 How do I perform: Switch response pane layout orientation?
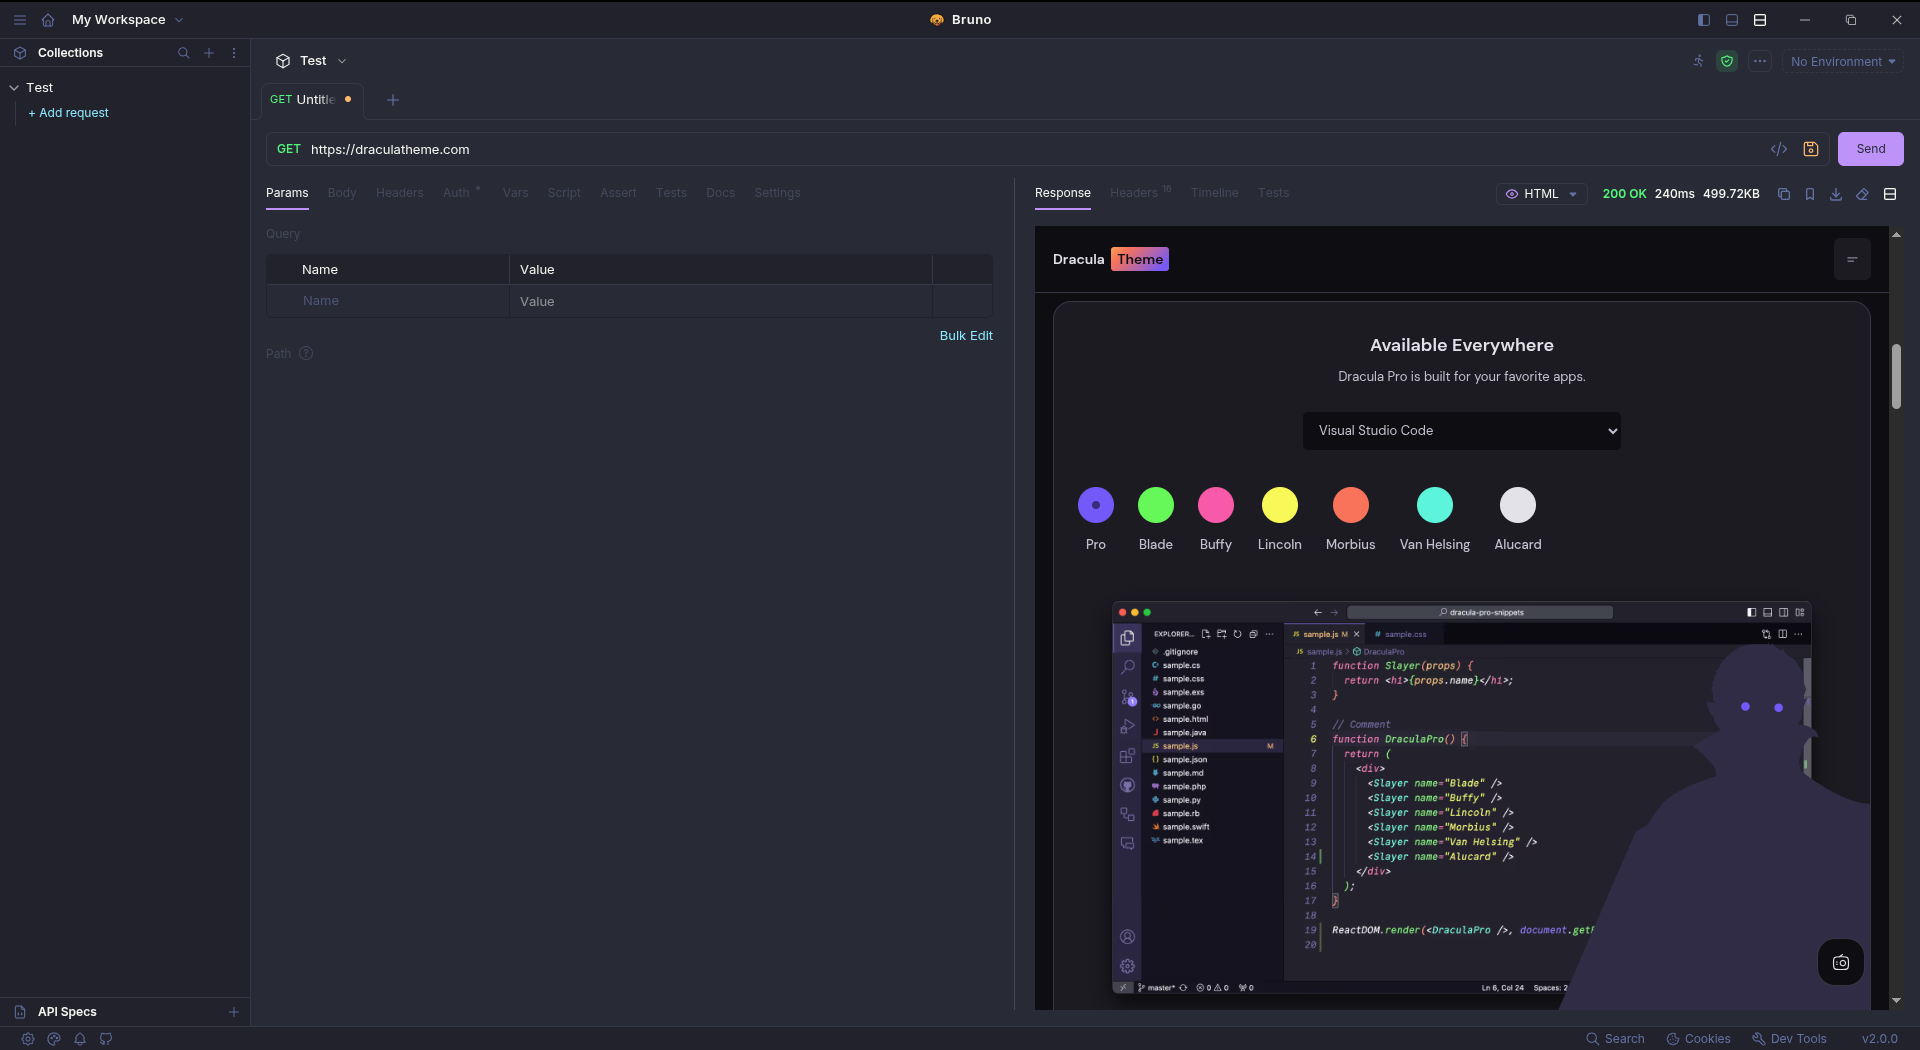(x=1890, y=194)
